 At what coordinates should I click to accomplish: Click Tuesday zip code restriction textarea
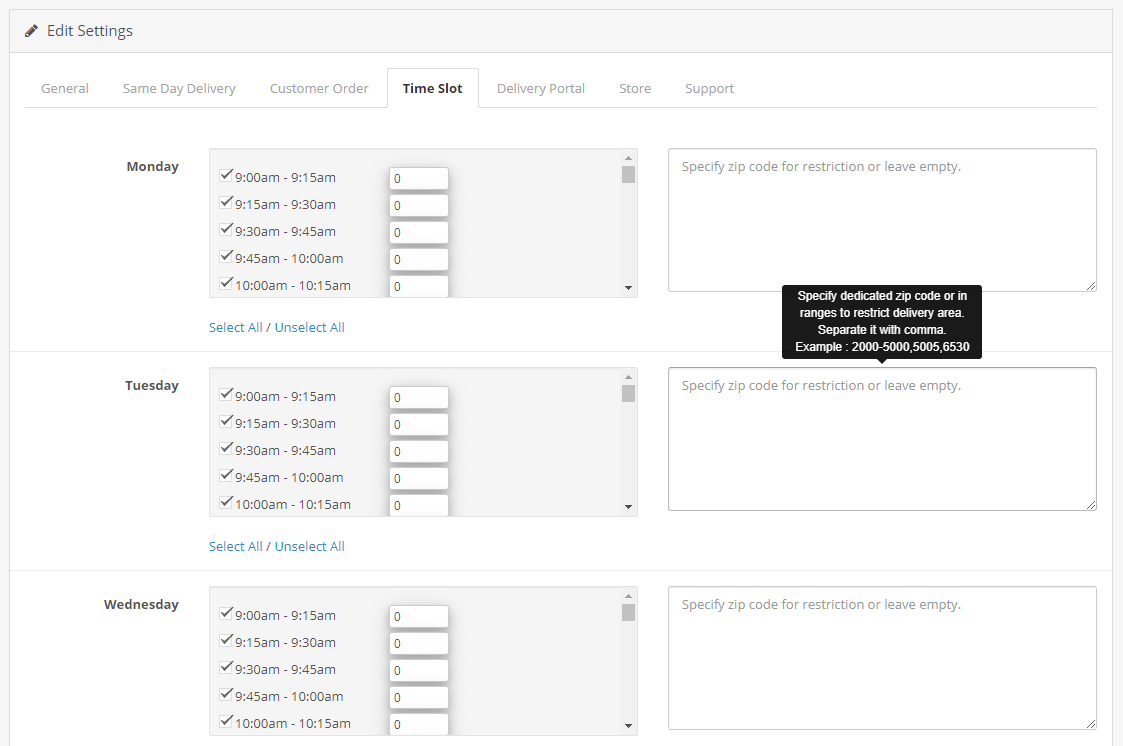tap(882, 439)
